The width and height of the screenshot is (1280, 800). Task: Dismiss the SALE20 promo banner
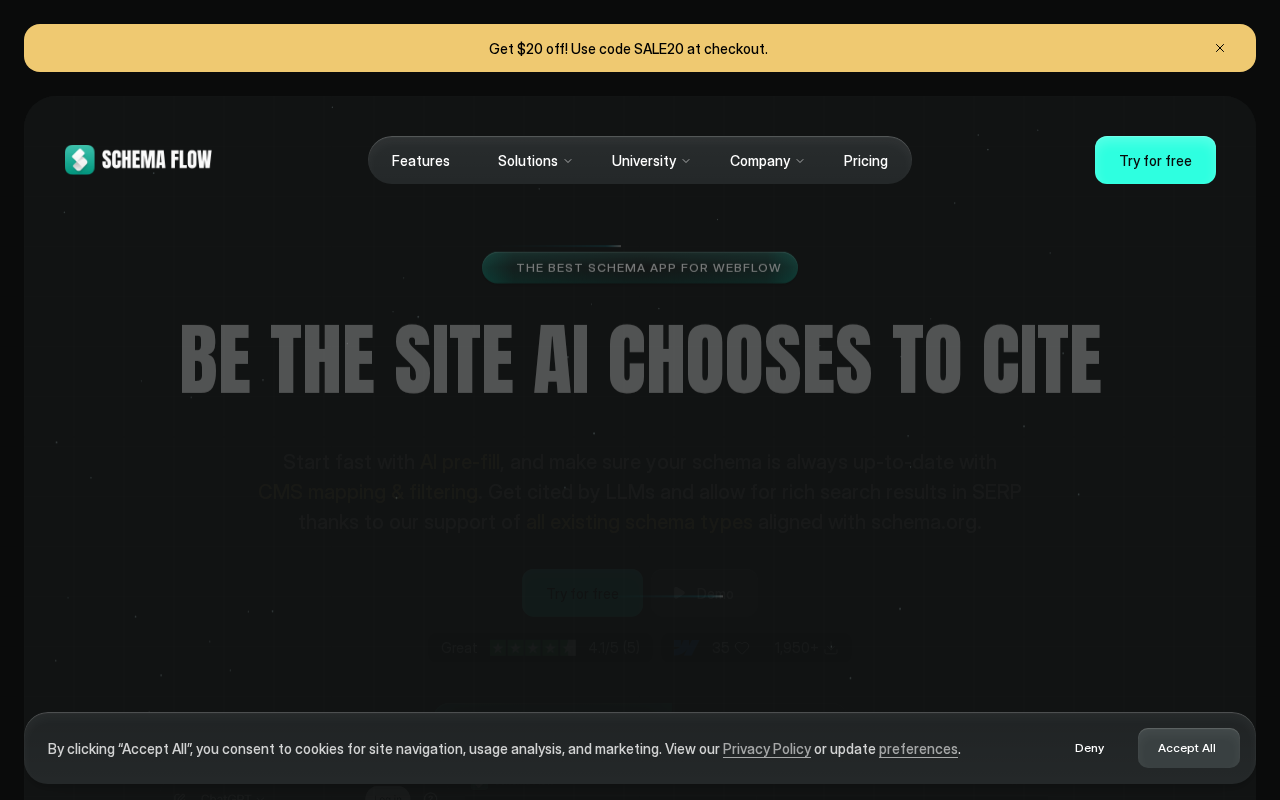(1220, 48)
